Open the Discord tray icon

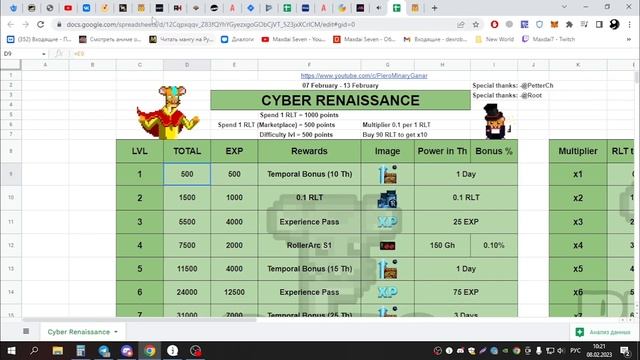click(461, 351)
